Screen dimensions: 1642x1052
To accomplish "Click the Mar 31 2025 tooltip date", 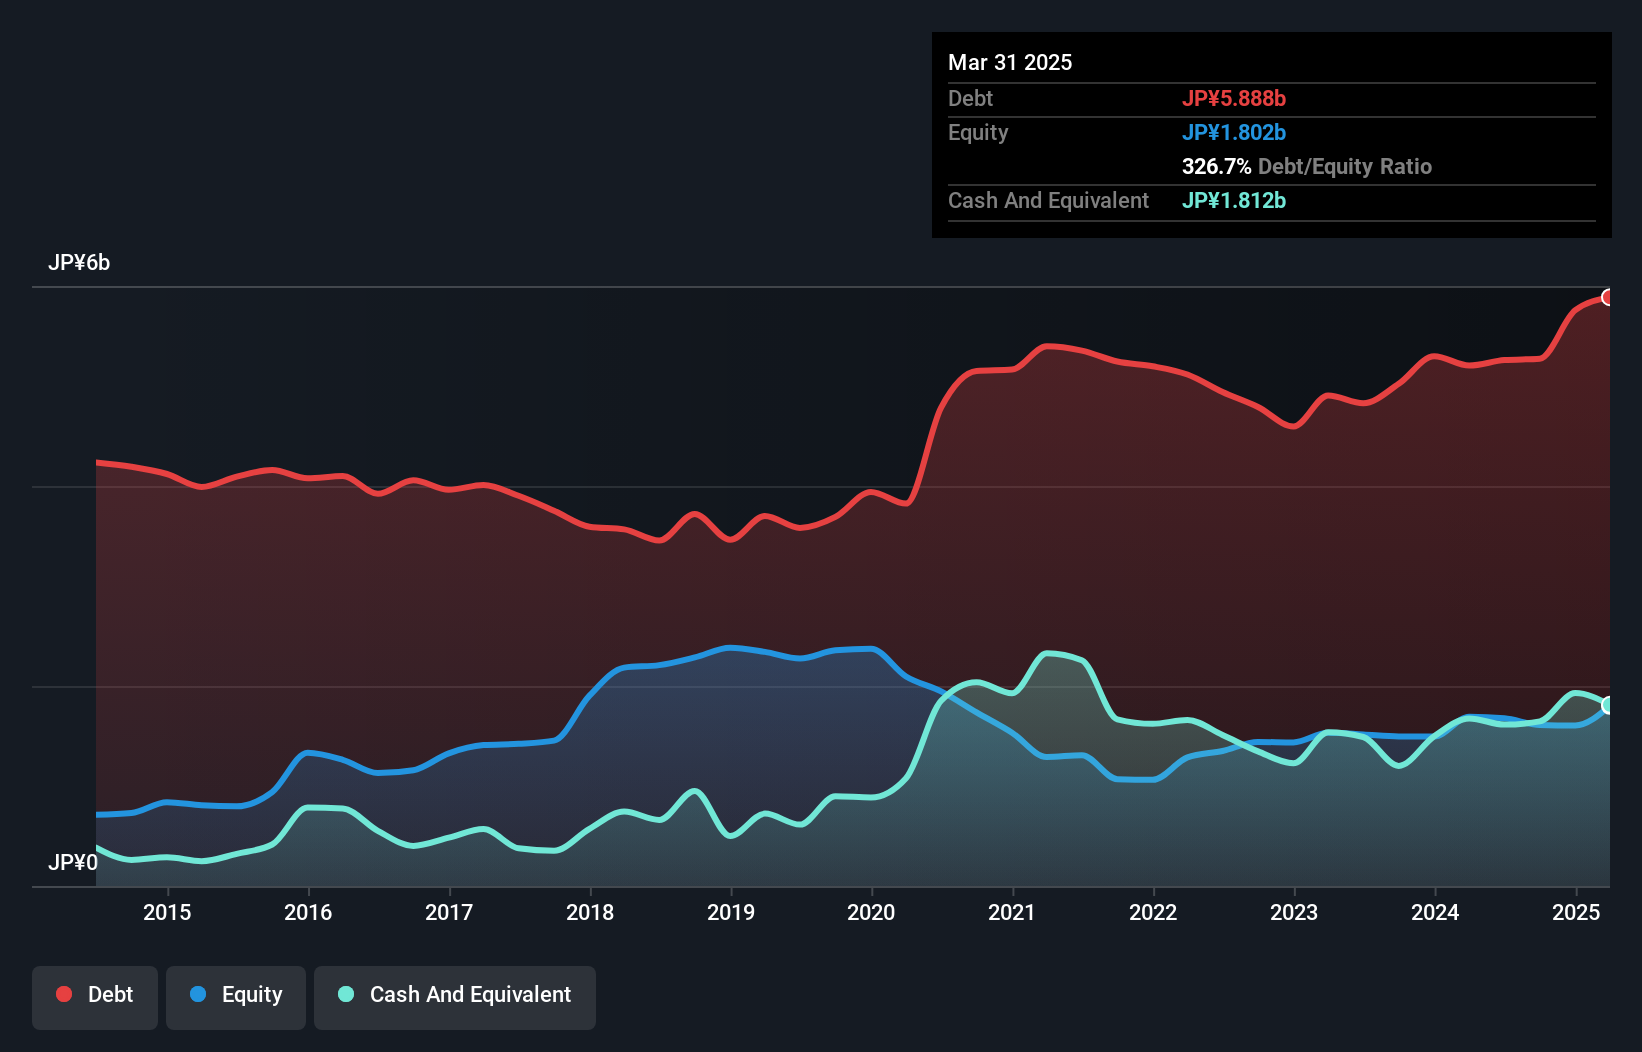I will (1010, 62).
